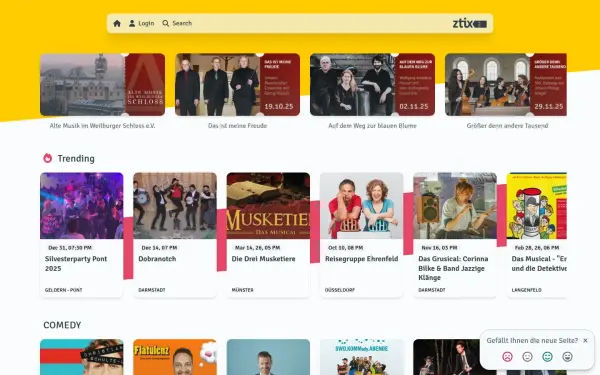The height and width of the screenshot is (375, 600).
Task: Click the 'Das Grusical: Corinna Bilke & Band' title
Action: (x=453, y=268)
